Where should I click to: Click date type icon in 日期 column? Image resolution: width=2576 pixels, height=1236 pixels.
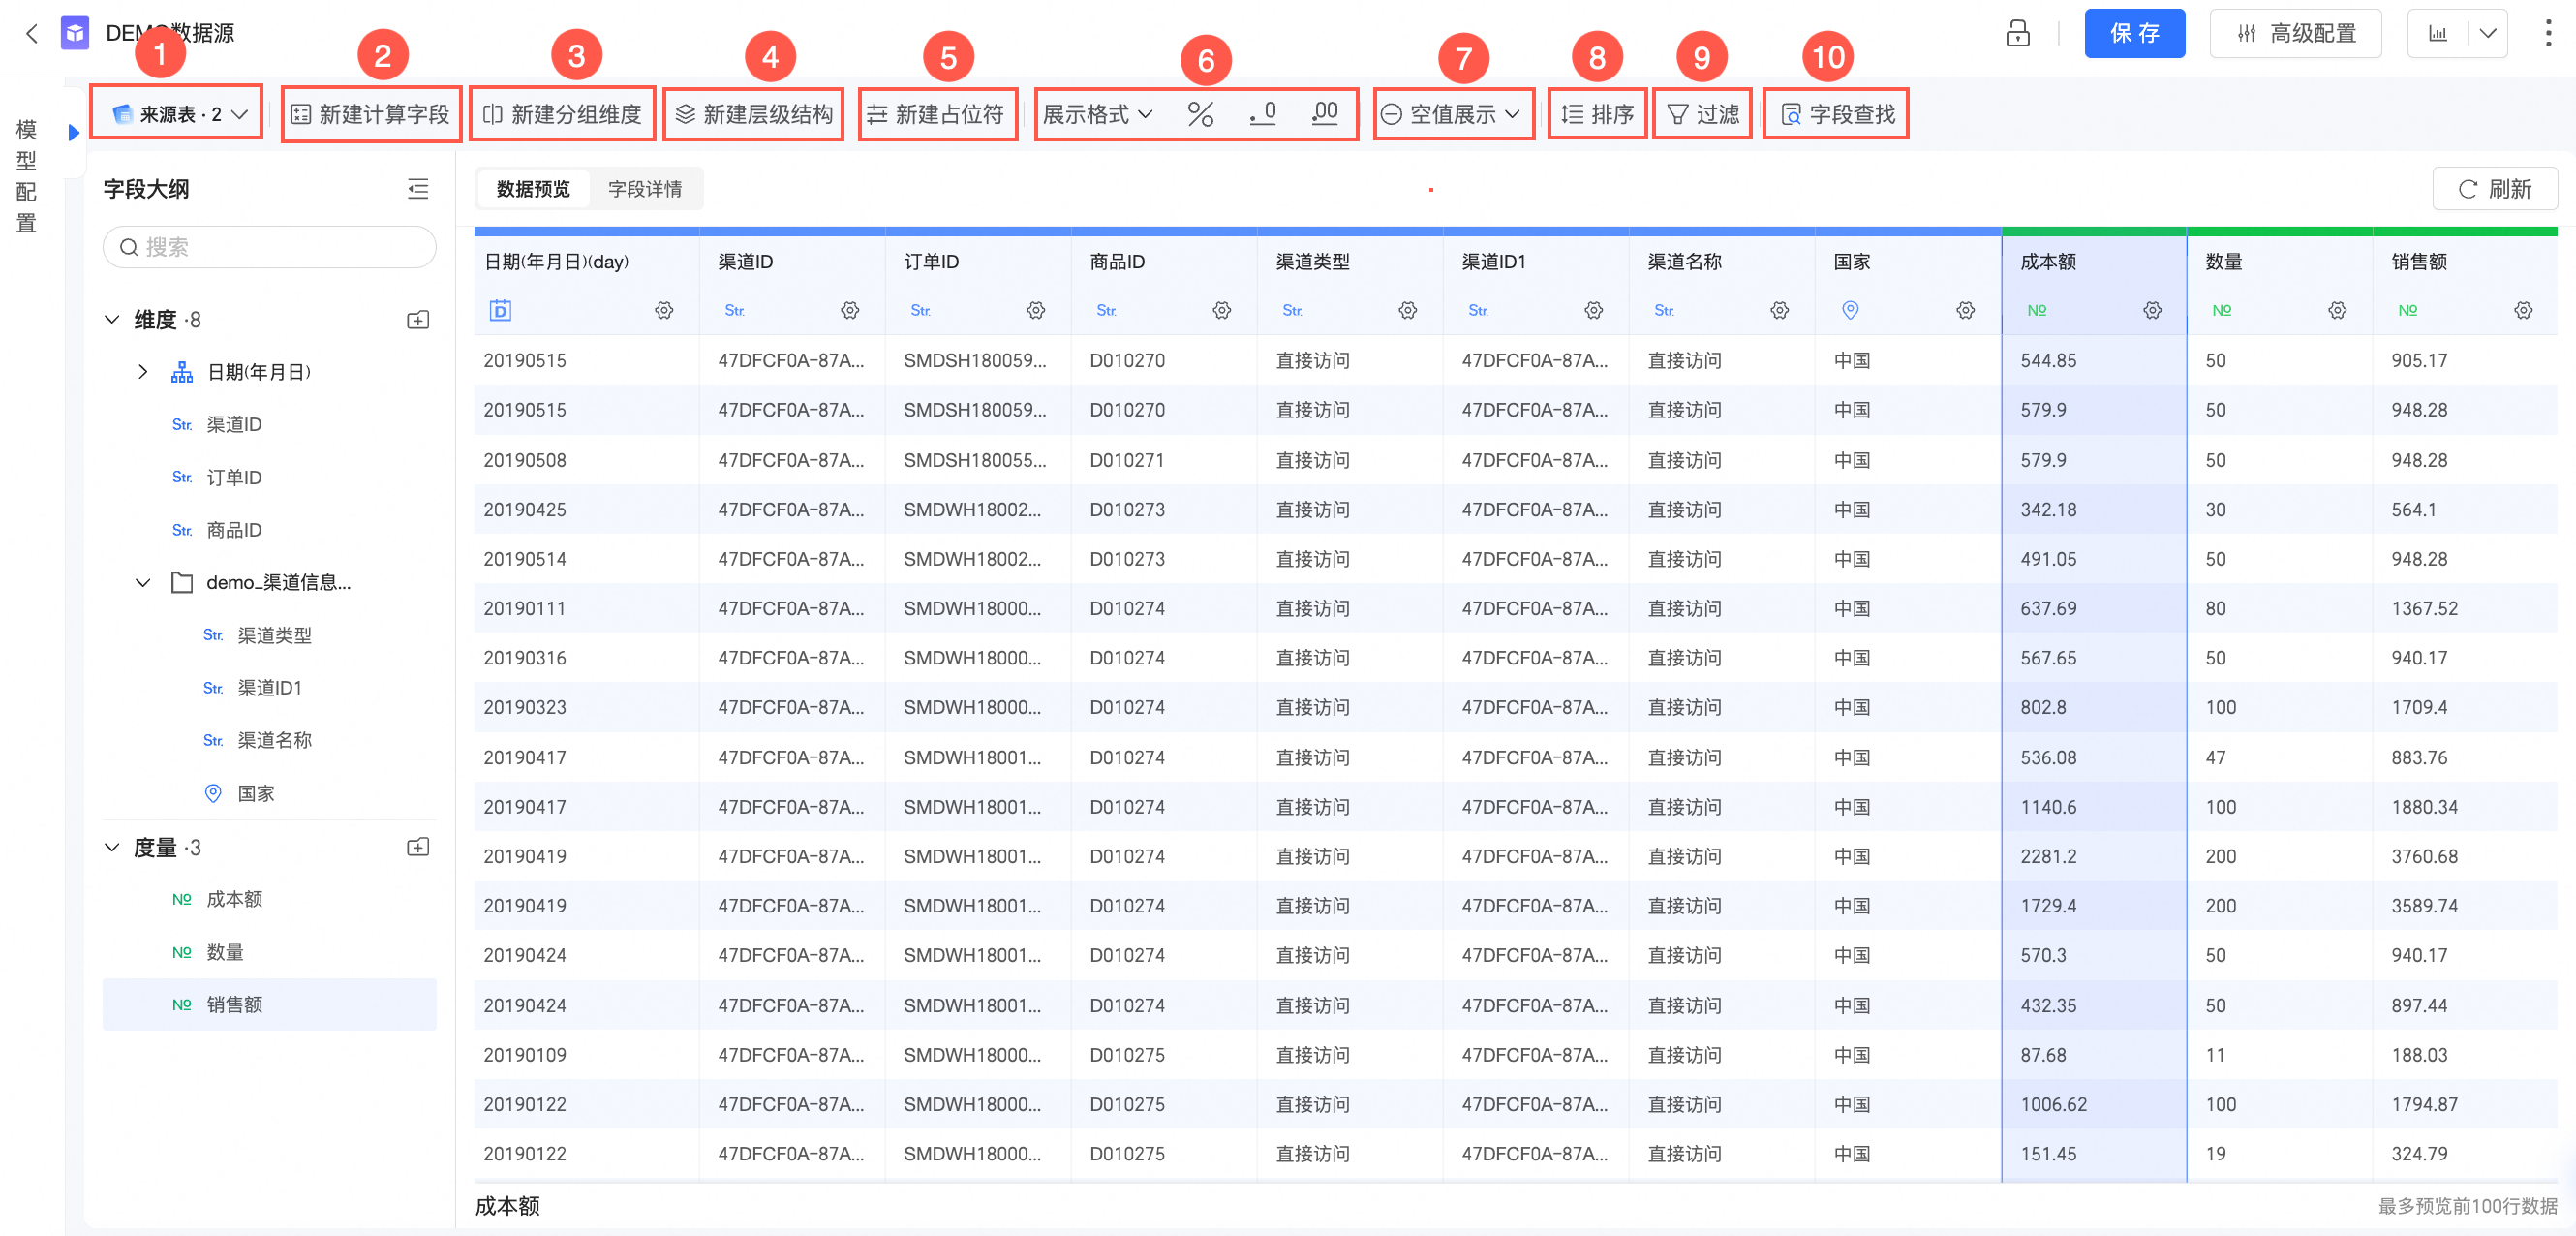500,310
